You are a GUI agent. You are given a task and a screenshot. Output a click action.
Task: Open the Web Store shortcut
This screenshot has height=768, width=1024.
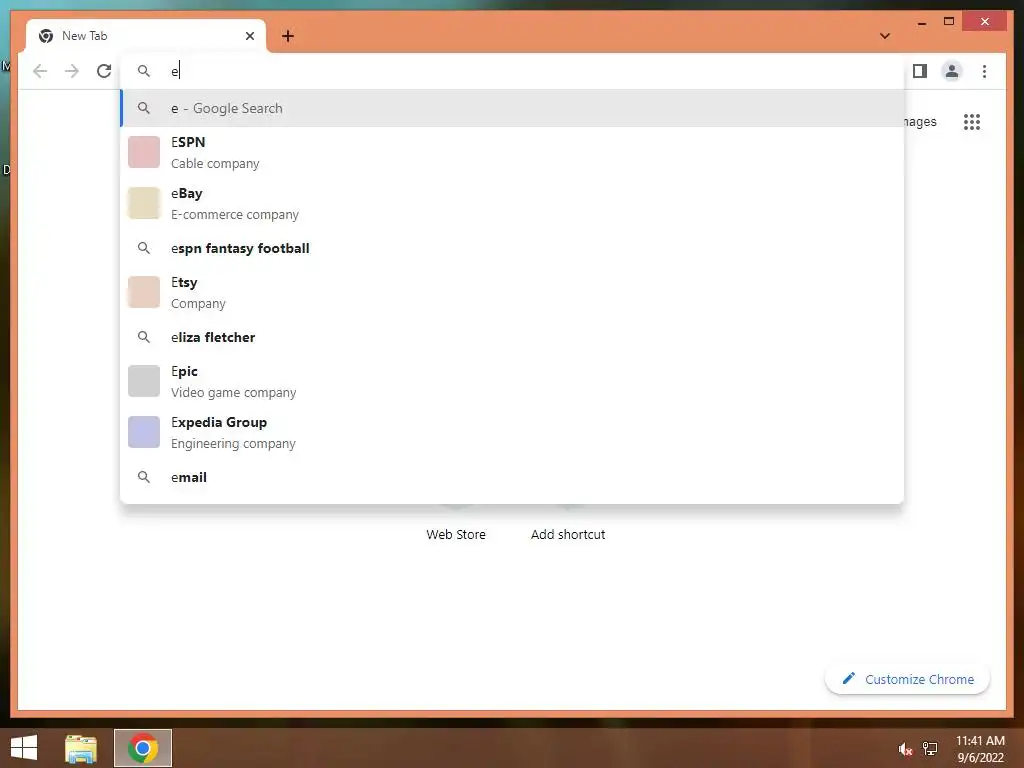[456, 534]
